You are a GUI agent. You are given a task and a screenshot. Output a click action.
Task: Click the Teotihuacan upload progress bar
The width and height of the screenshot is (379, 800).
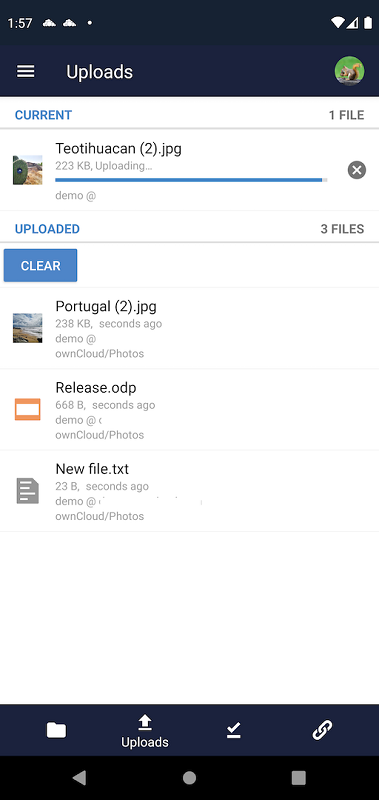coord(191,180)
